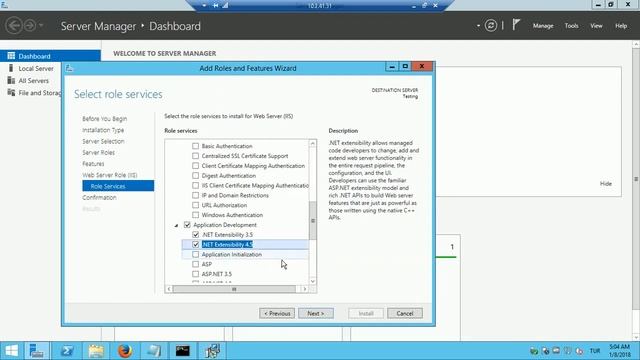Open the notifications flag icon
Viewport: 640px width, 360px height.
click(516, 25)
